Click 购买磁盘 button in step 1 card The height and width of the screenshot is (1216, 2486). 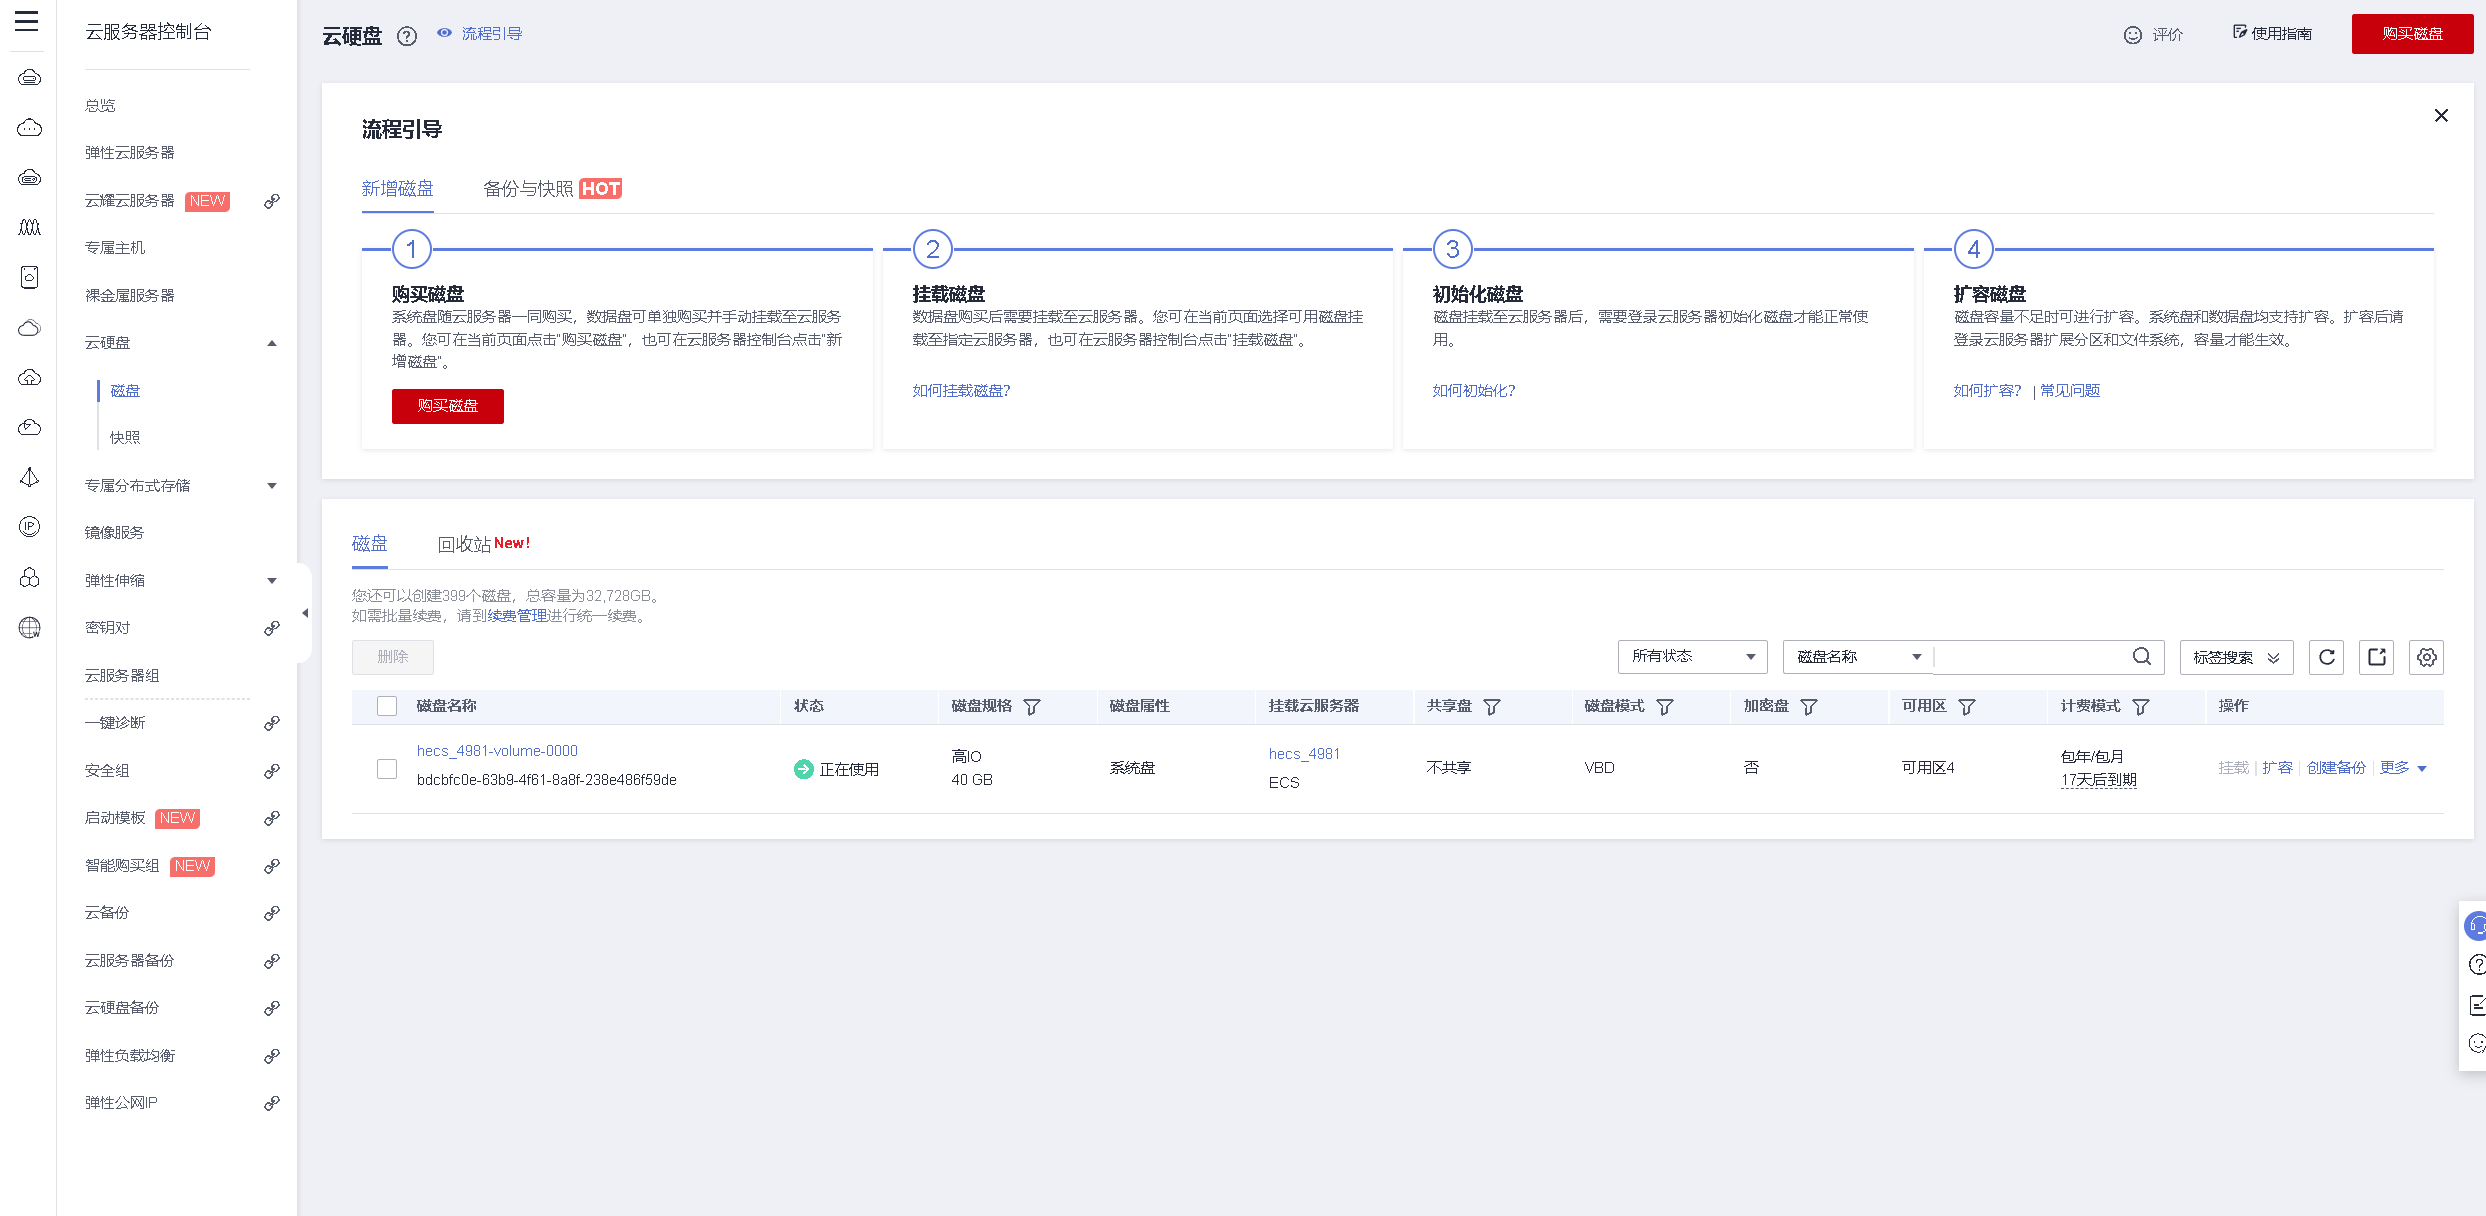coord(447,406)
